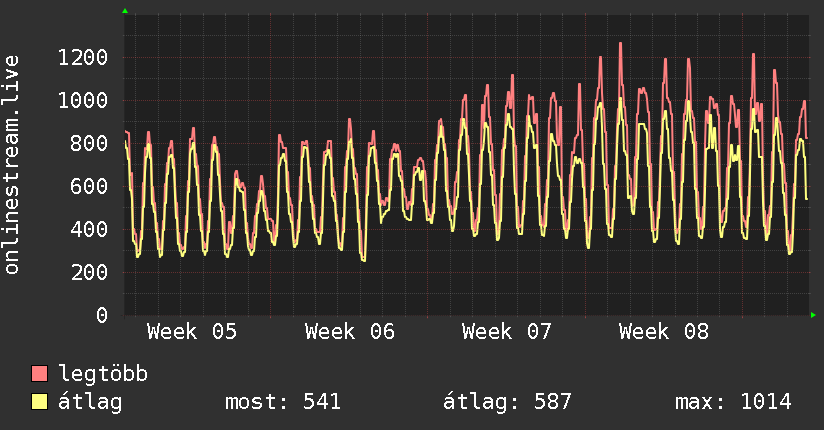Select the 'átlag: 587' statistic text
The image size is (824, 430).
point(507,402)
